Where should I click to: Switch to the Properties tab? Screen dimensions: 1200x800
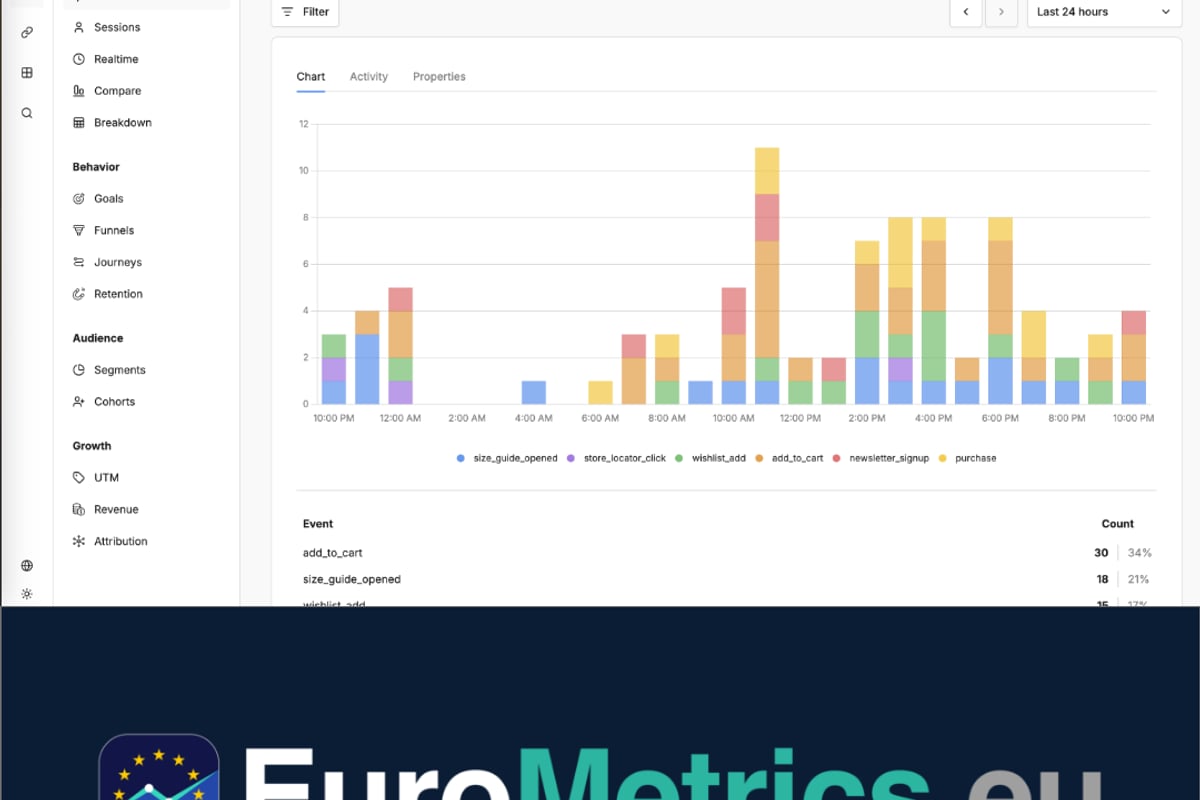pos(439,77)
